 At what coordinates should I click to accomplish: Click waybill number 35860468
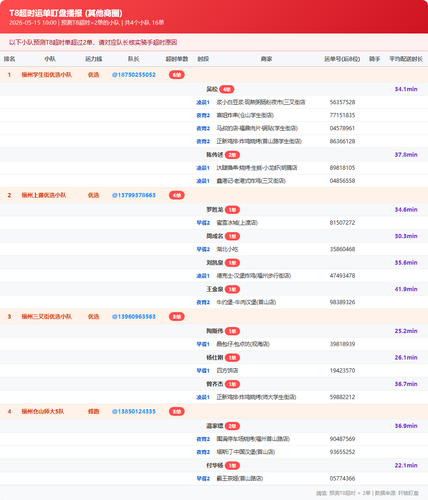[342, 249]
